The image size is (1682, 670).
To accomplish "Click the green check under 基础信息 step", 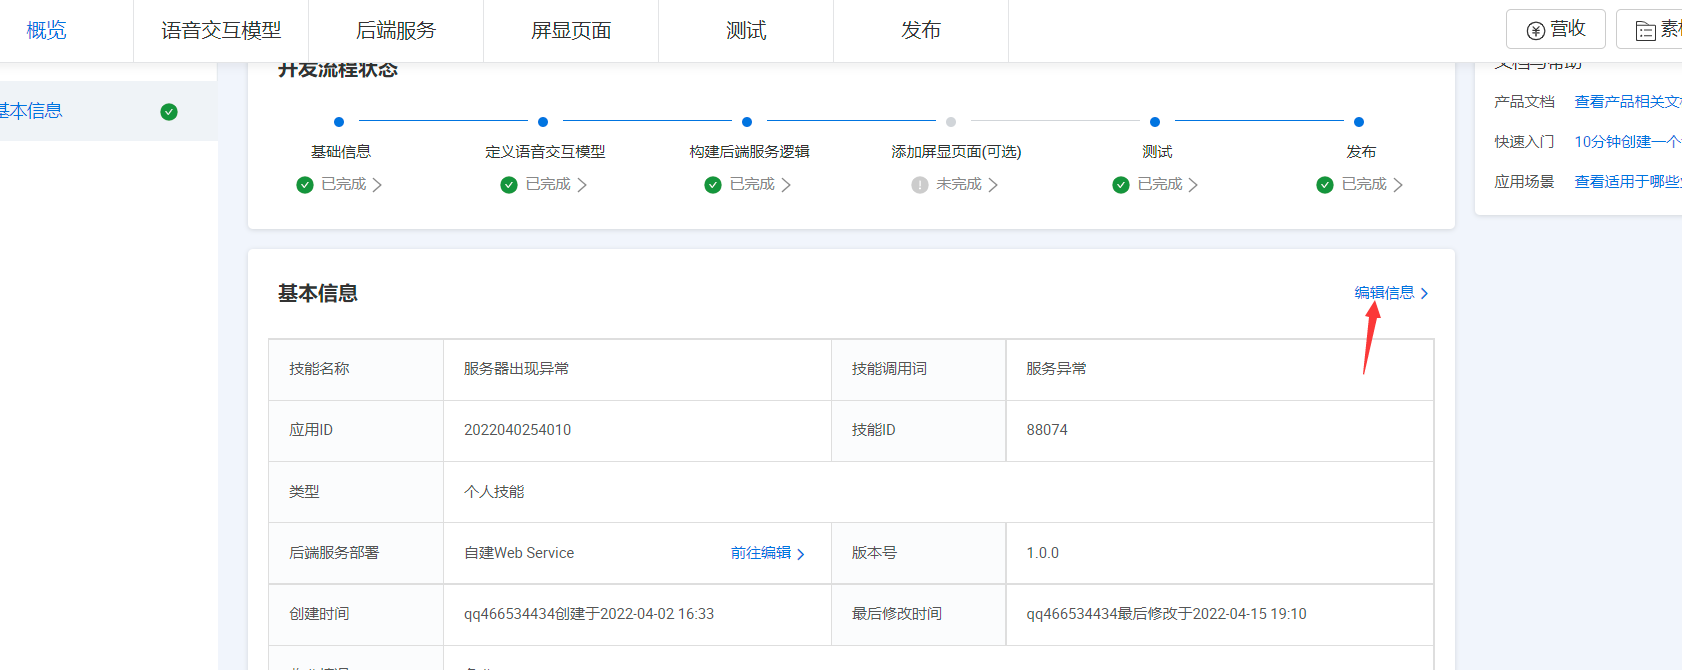I will (305, 185).
